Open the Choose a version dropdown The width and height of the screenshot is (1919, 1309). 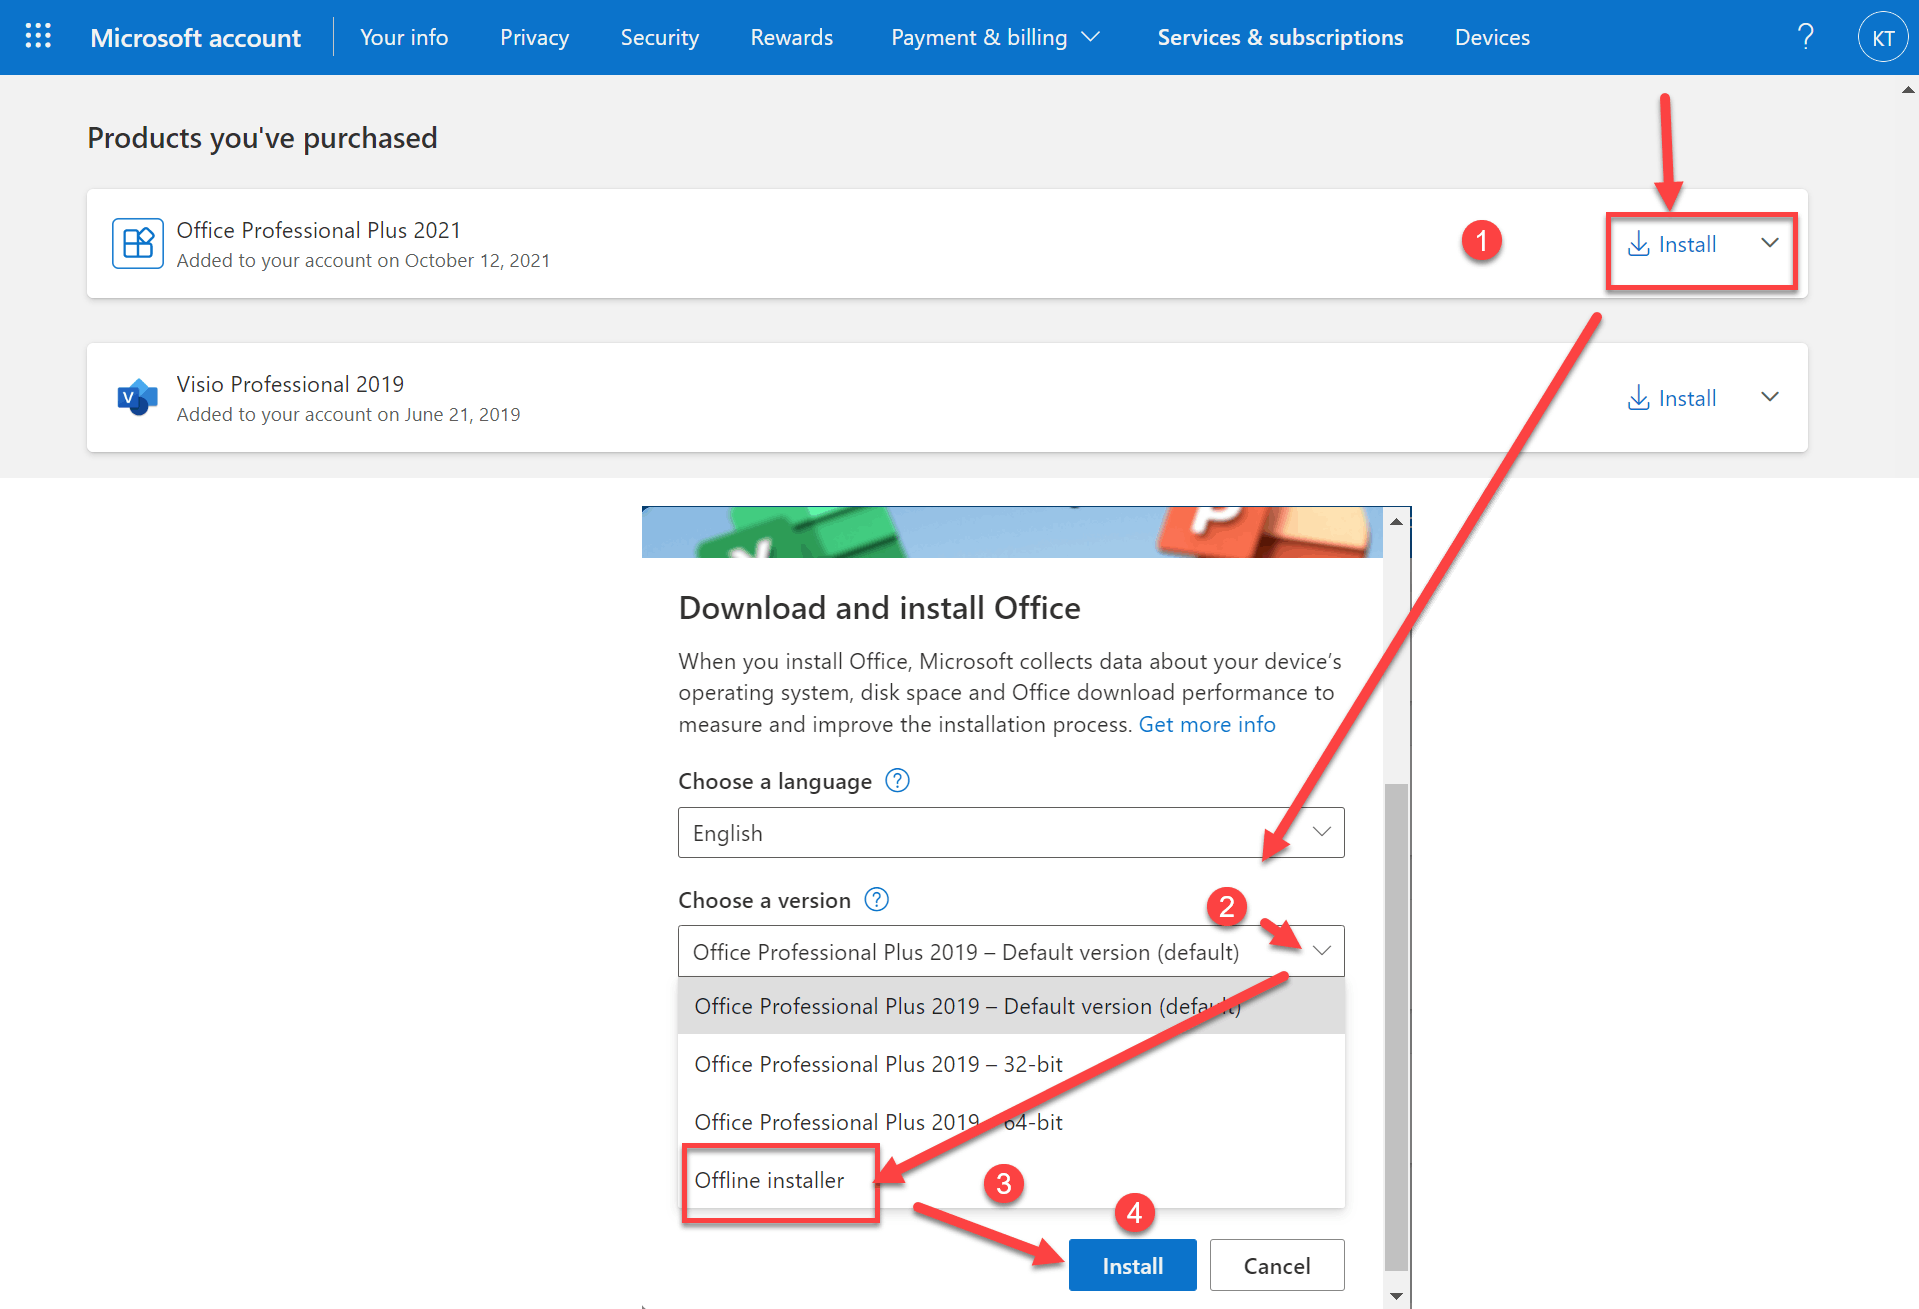click(1011, 951)
